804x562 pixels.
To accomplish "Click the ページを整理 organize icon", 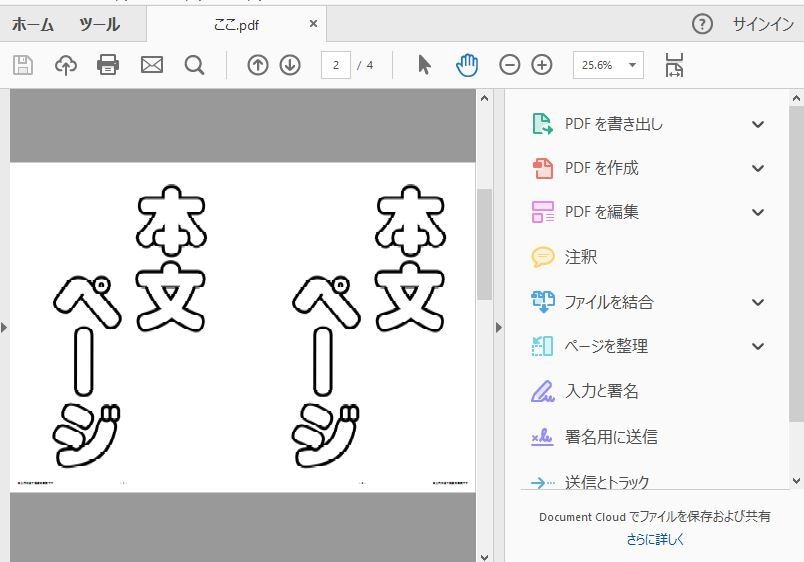I will tap(542, 346).
